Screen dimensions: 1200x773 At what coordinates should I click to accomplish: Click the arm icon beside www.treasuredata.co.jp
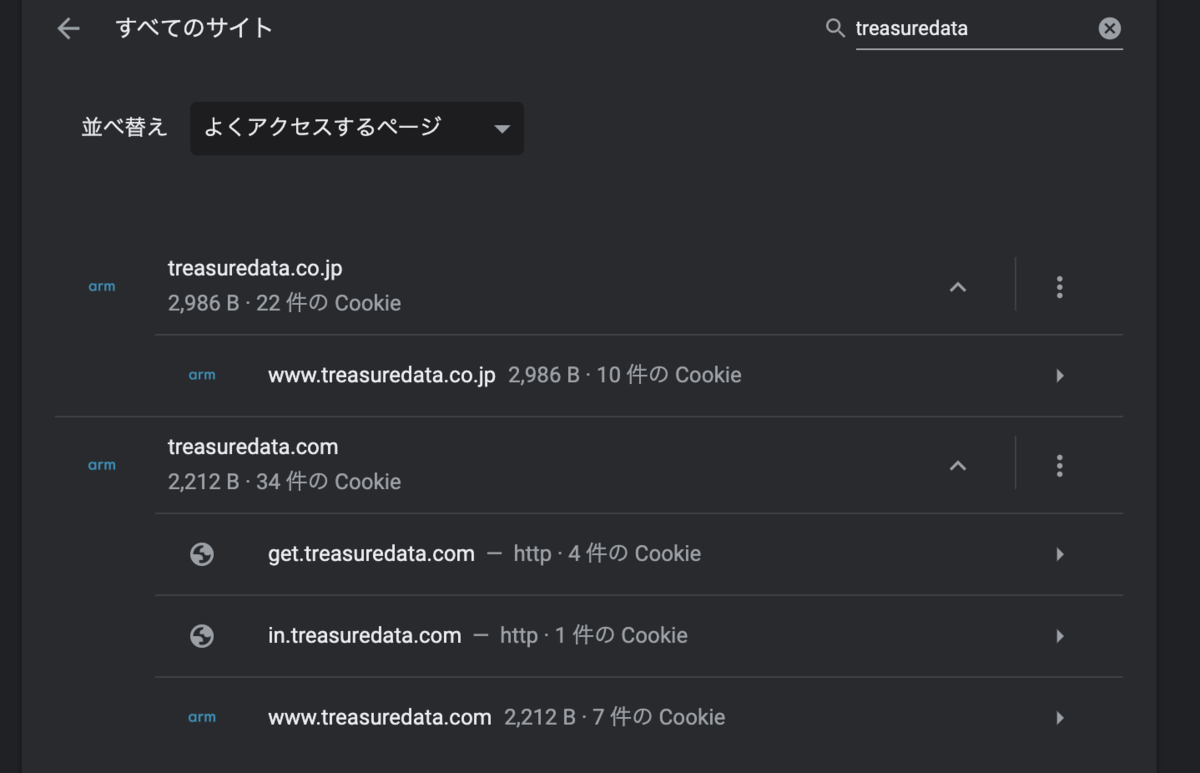[201, 374]
